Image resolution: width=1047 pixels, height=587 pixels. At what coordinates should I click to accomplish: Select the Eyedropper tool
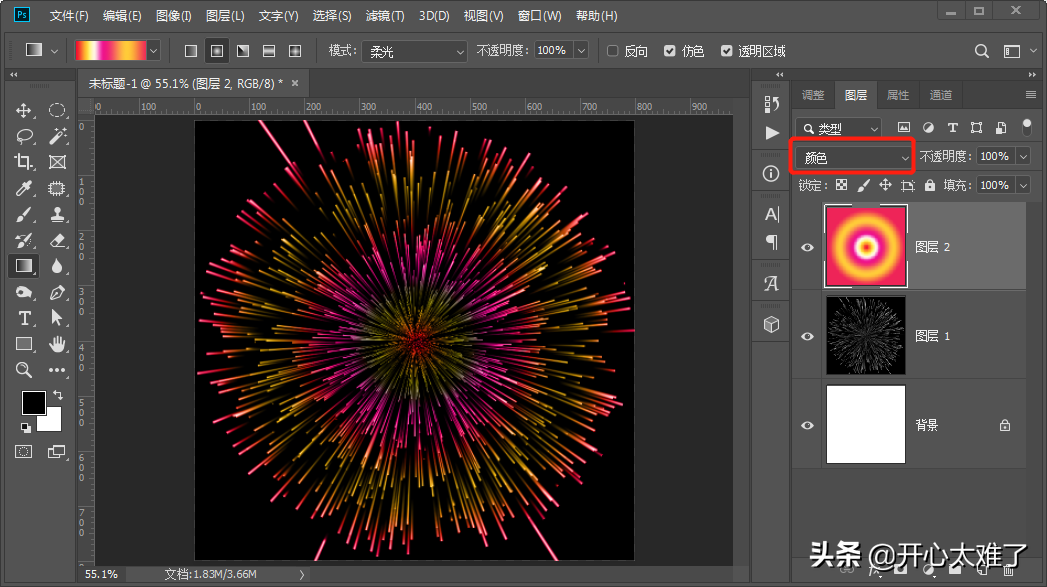point(23,188)
